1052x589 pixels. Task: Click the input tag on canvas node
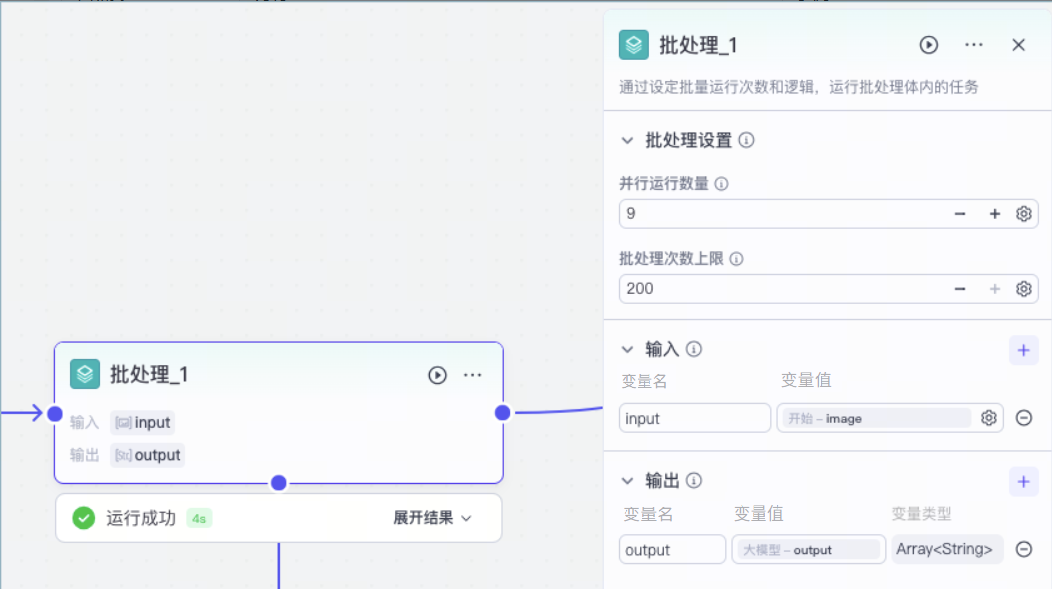pyautogui.click(x=142, y=423)
